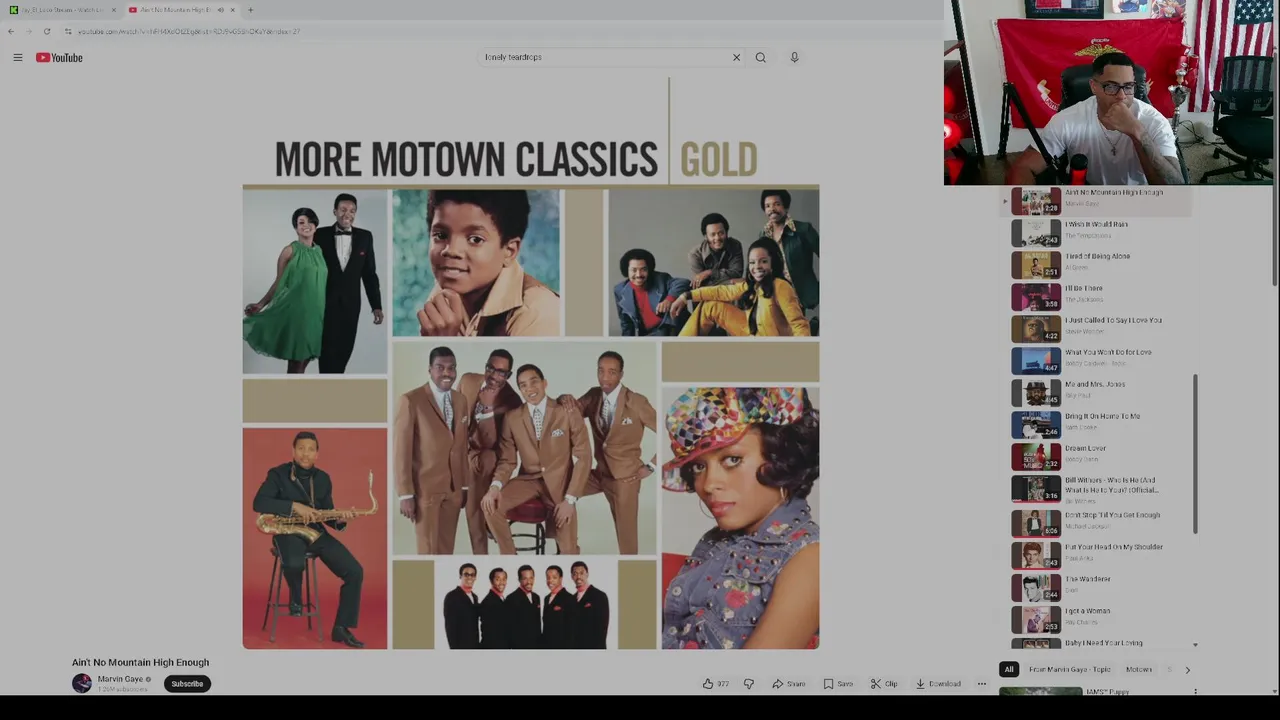Subscribe to Marvin Gaye channel

[x=187, y=684]
